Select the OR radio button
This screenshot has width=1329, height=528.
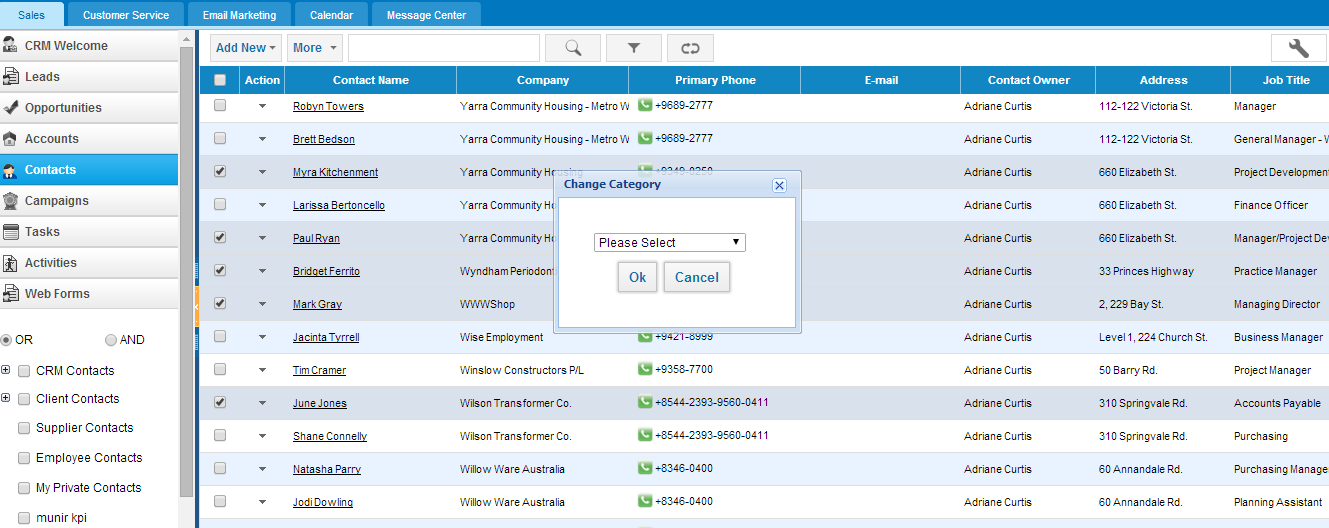click(x=6, y=340)
